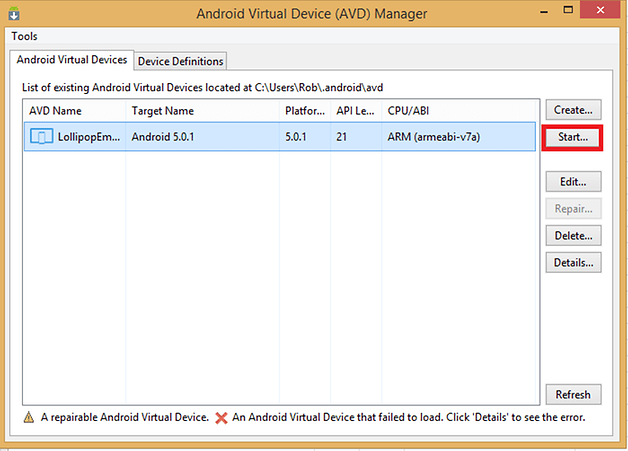Click the Create... button
This screenshot has width=628, height=451.
pos(573,110)
